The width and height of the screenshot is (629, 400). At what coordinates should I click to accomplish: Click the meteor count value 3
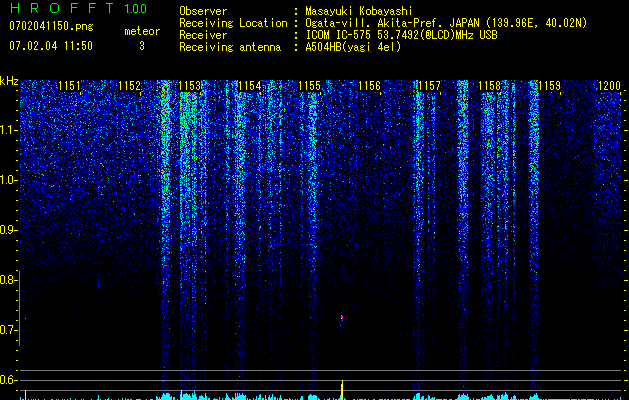(x=142, y=46)
